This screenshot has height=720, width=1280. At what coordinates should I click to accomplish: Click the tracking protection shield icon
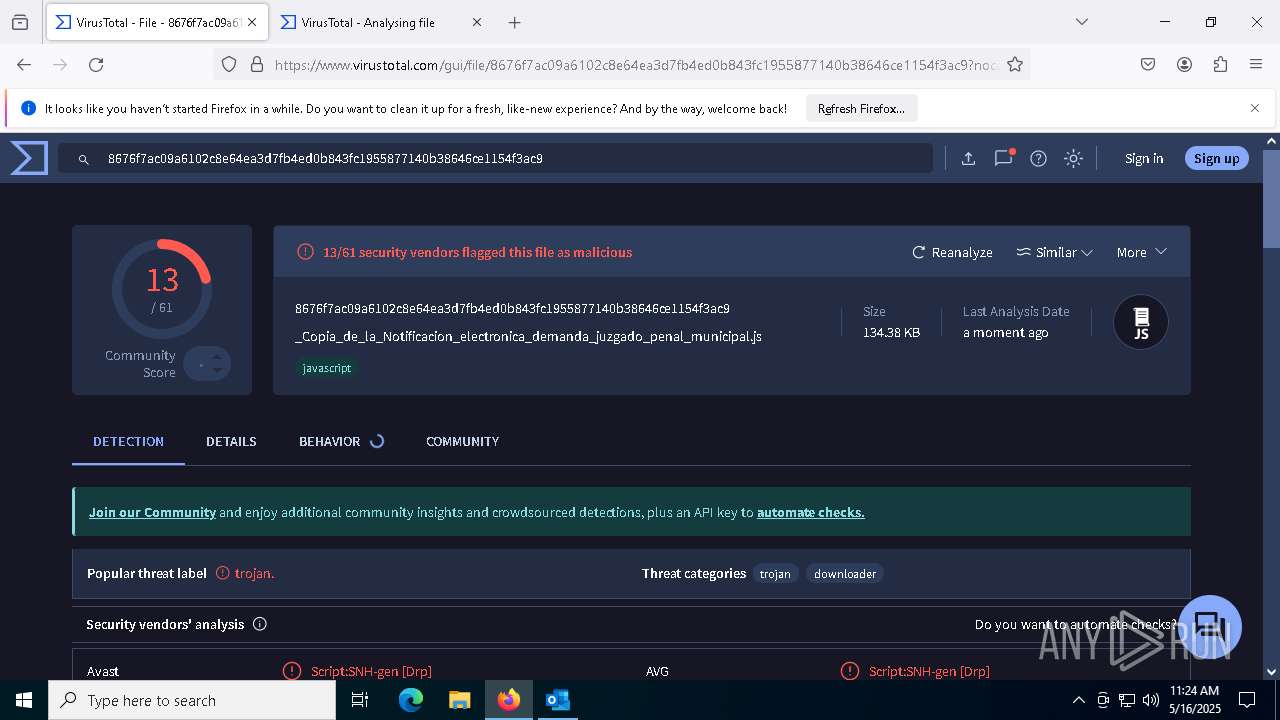(x=229, y=64)
